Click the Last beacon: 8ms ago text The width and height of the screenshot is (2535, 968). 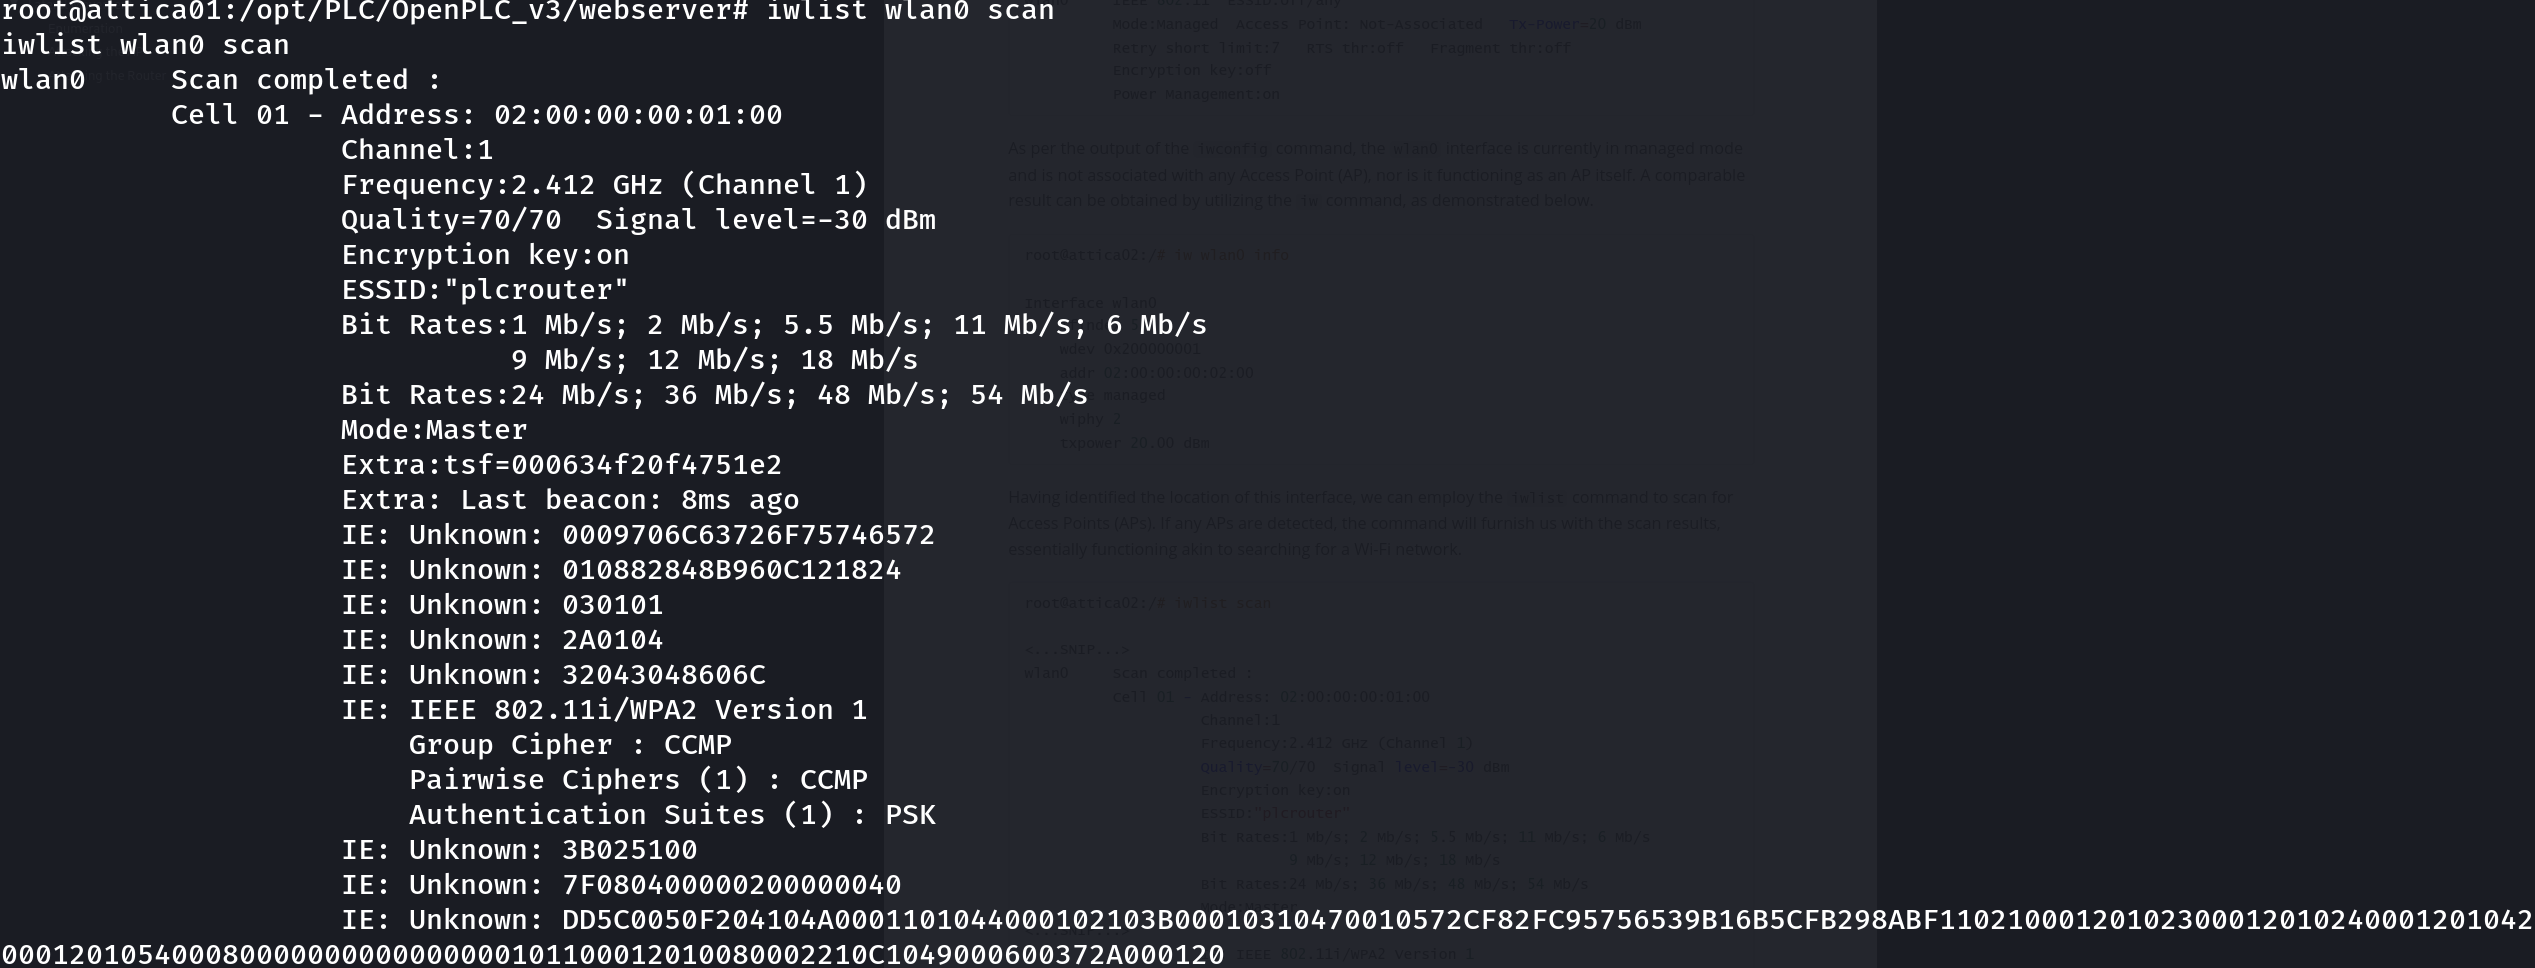tap(630, 500)
